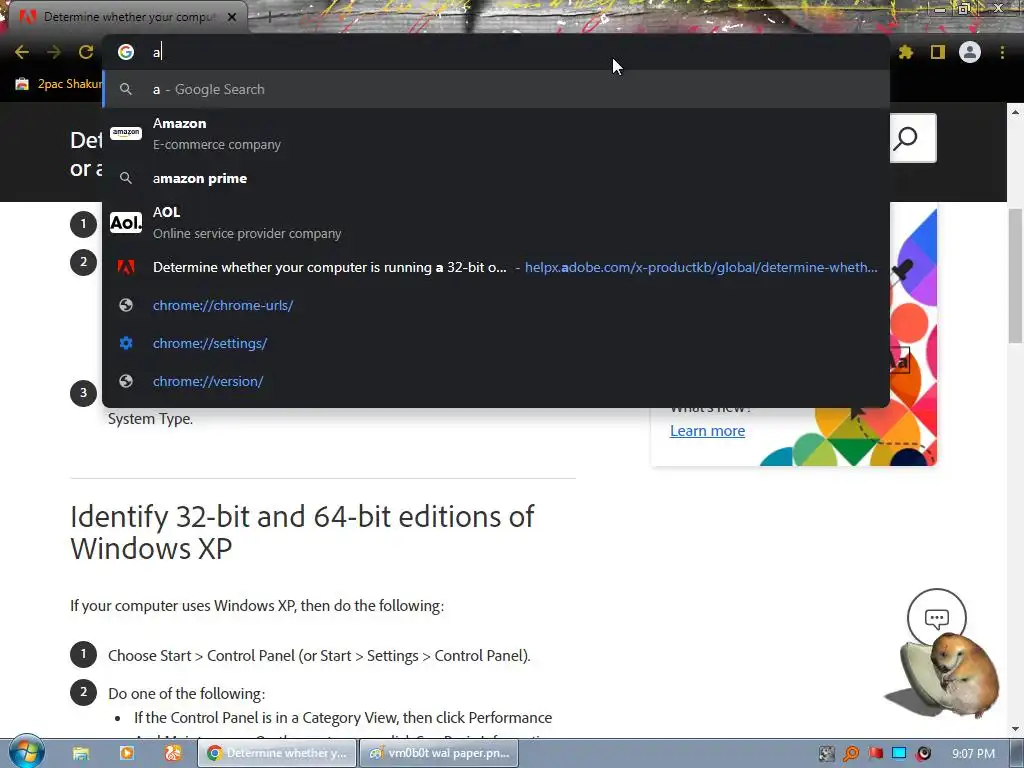Viewport: 1024px width, 768px height.
Task: Reload the page with the refresh icon
Action: click(x=86, y=52)
